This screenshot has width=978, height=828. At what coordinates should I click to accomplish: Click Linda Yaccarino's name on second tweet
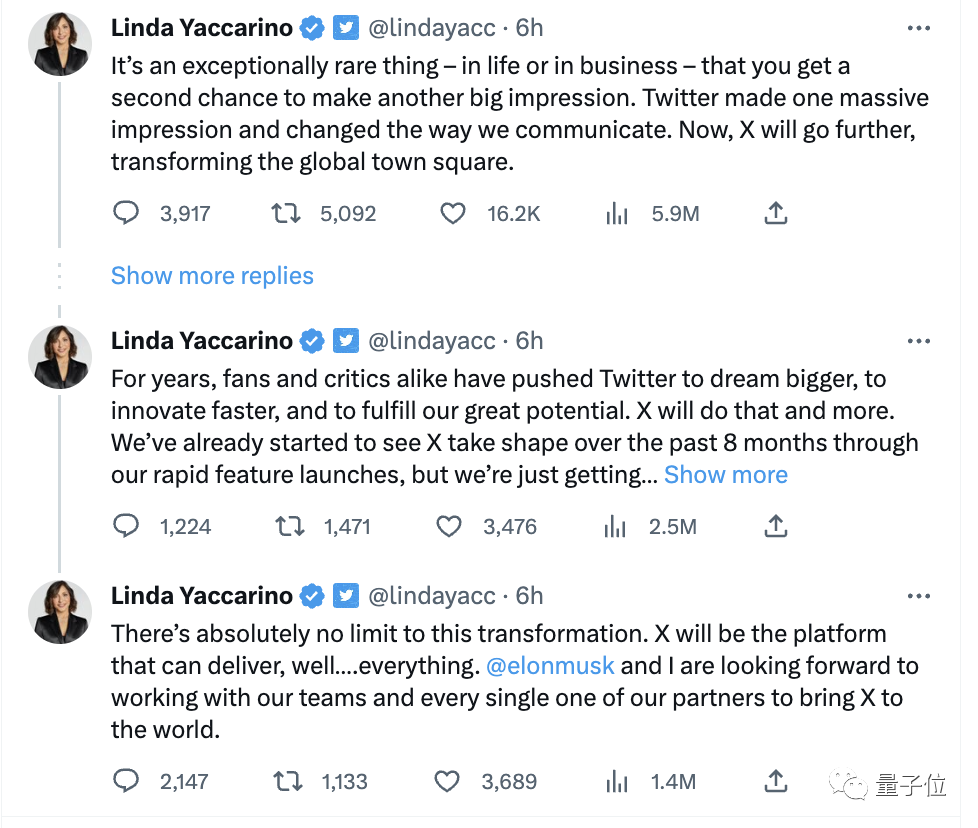[201, 341]
